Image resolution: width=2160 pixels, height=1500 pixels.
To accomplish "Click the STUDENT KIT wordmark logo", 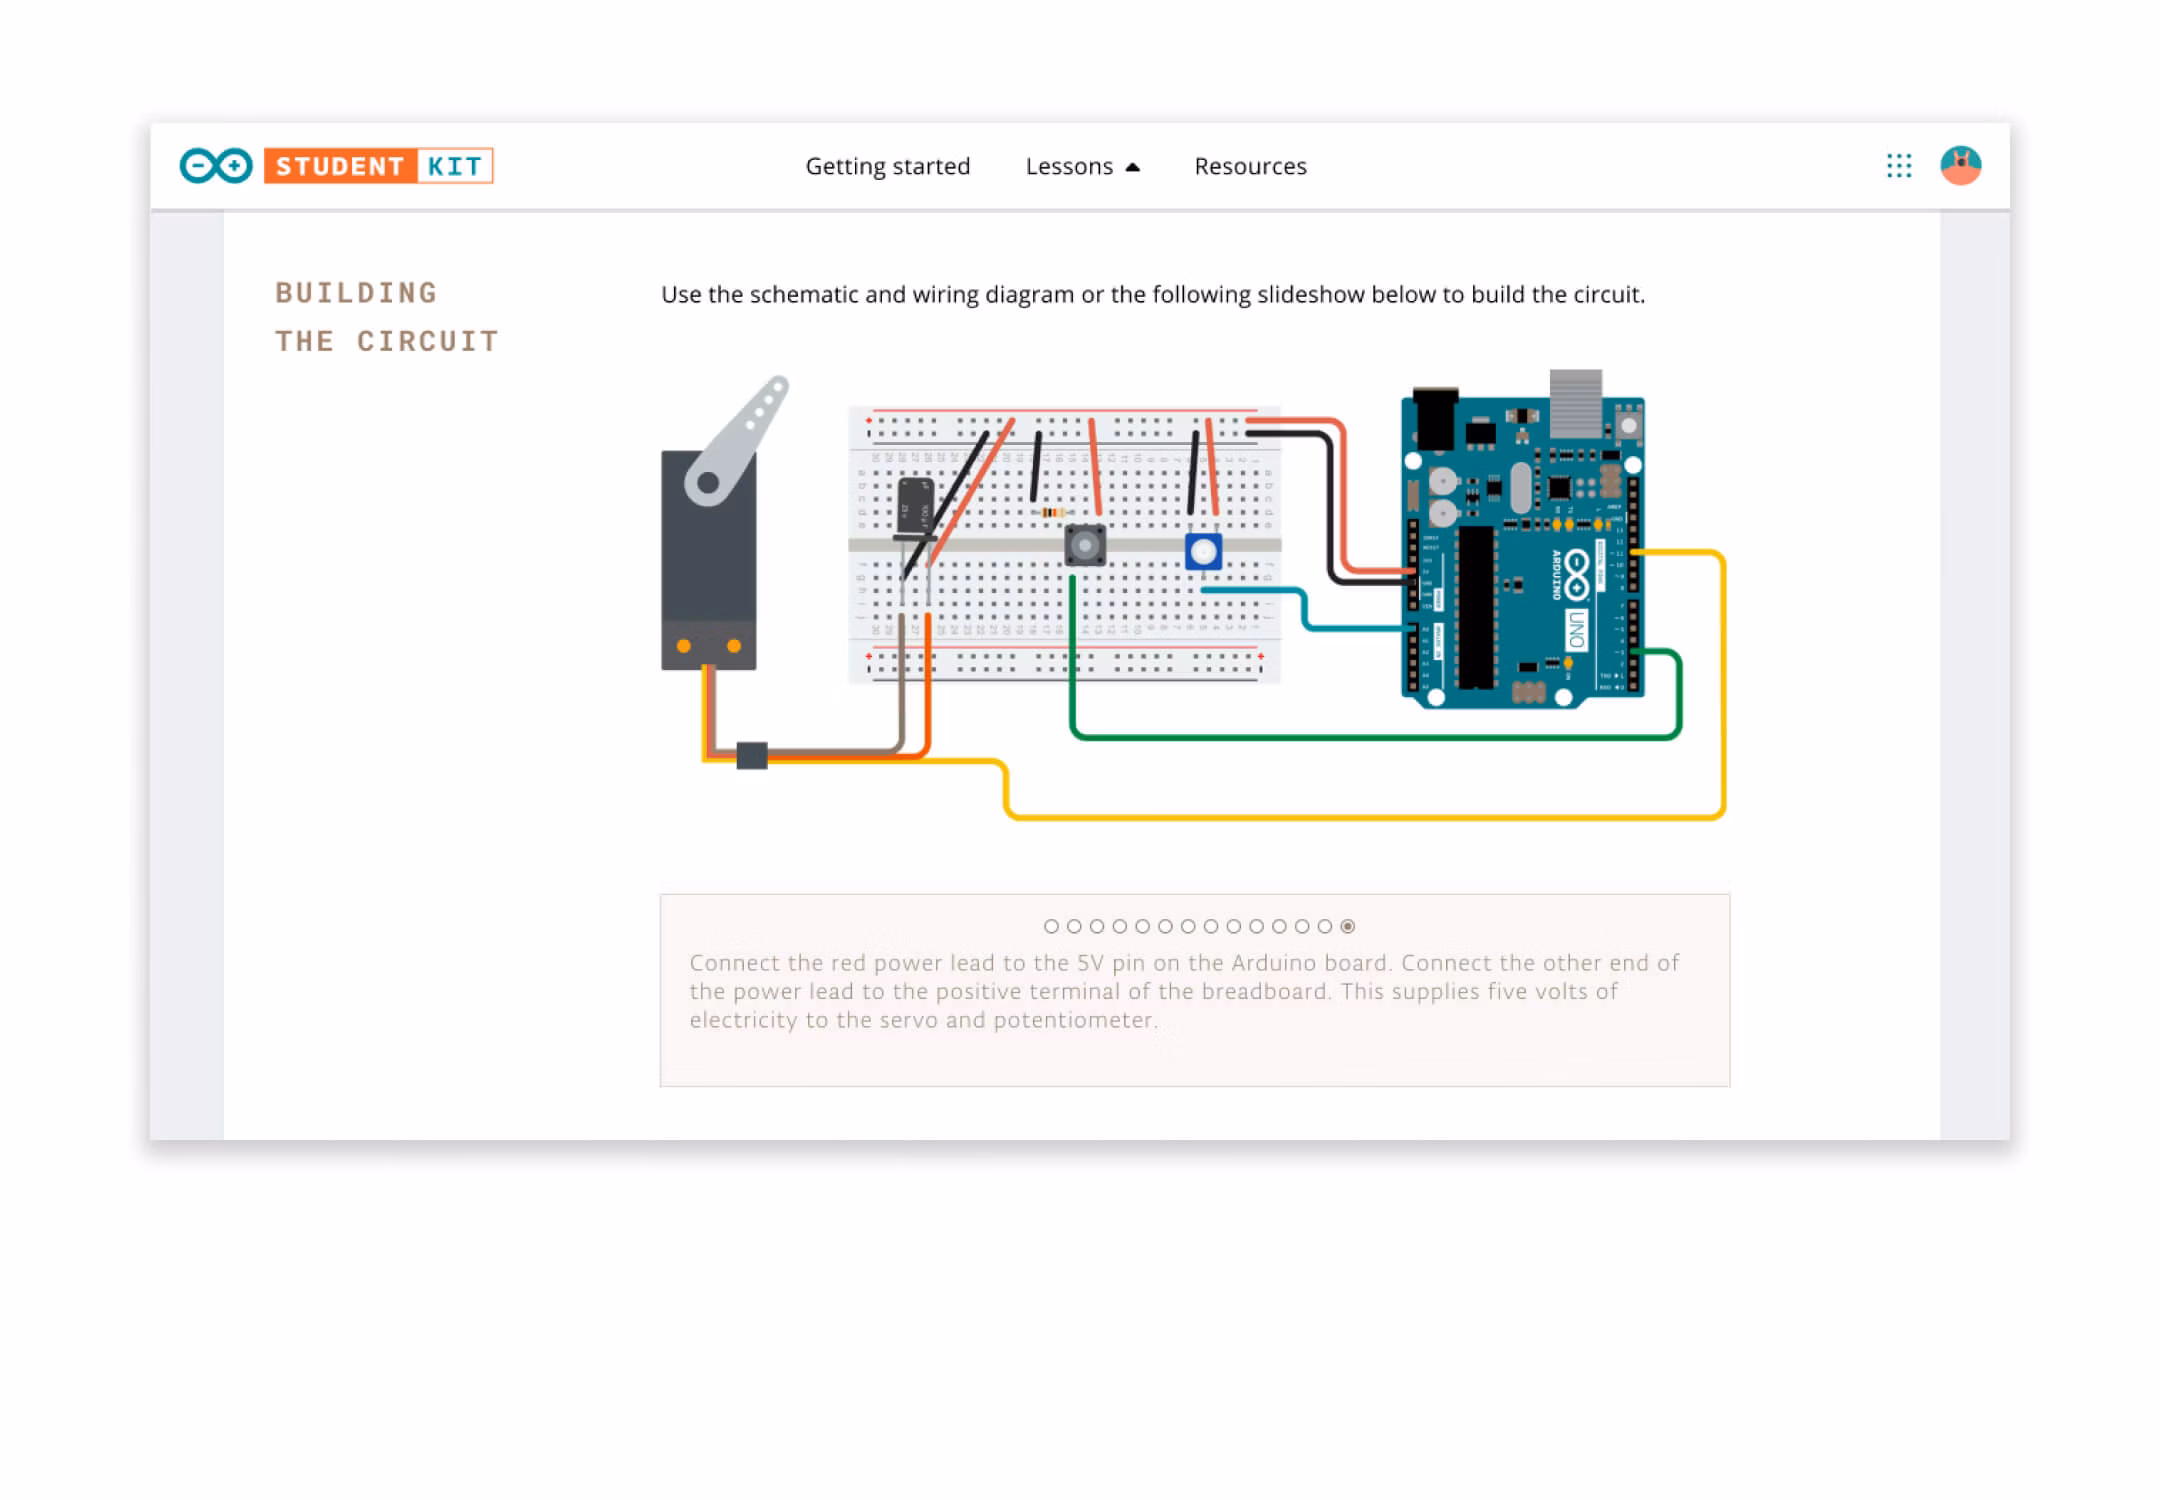I will pos(378,166).
